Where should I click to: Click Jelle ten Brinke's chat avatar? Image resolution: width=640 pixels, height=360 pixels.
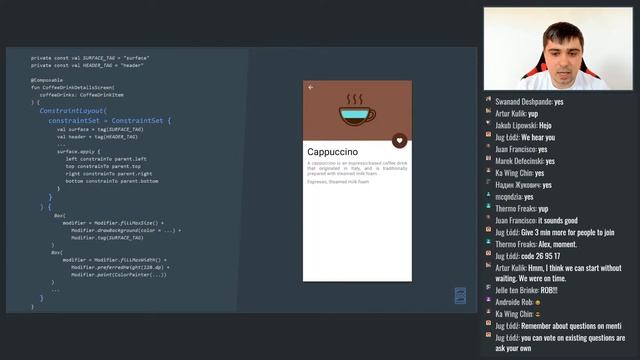[488, 288]
